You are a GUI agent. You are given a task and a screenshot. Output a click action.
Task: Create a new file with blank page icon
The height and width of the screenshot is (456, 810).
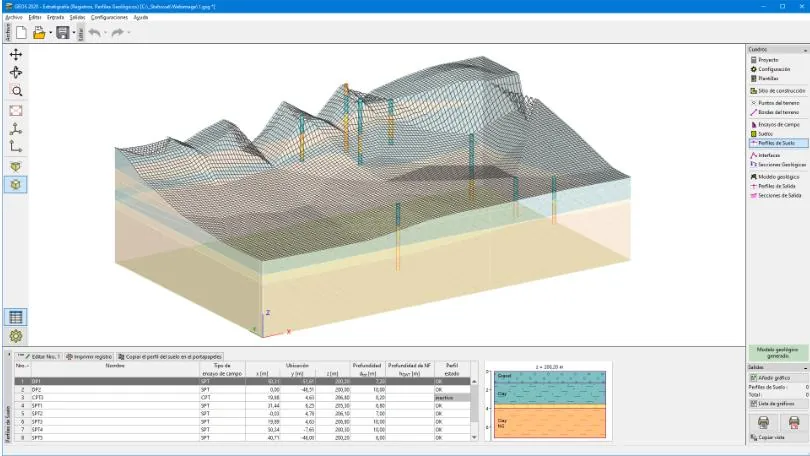21,33
